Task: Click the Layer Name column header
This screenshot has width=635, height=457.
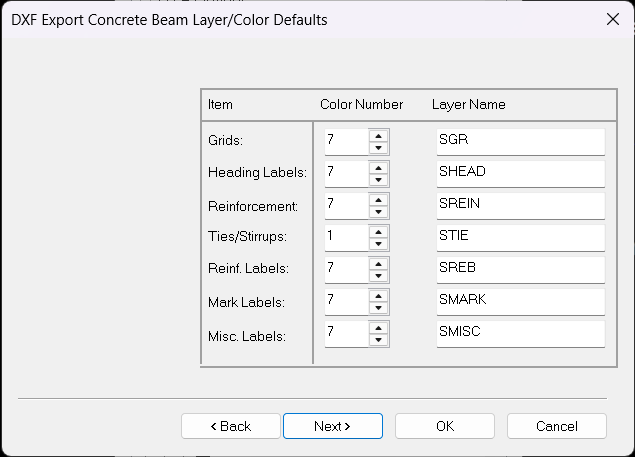Action: point(469,105)
